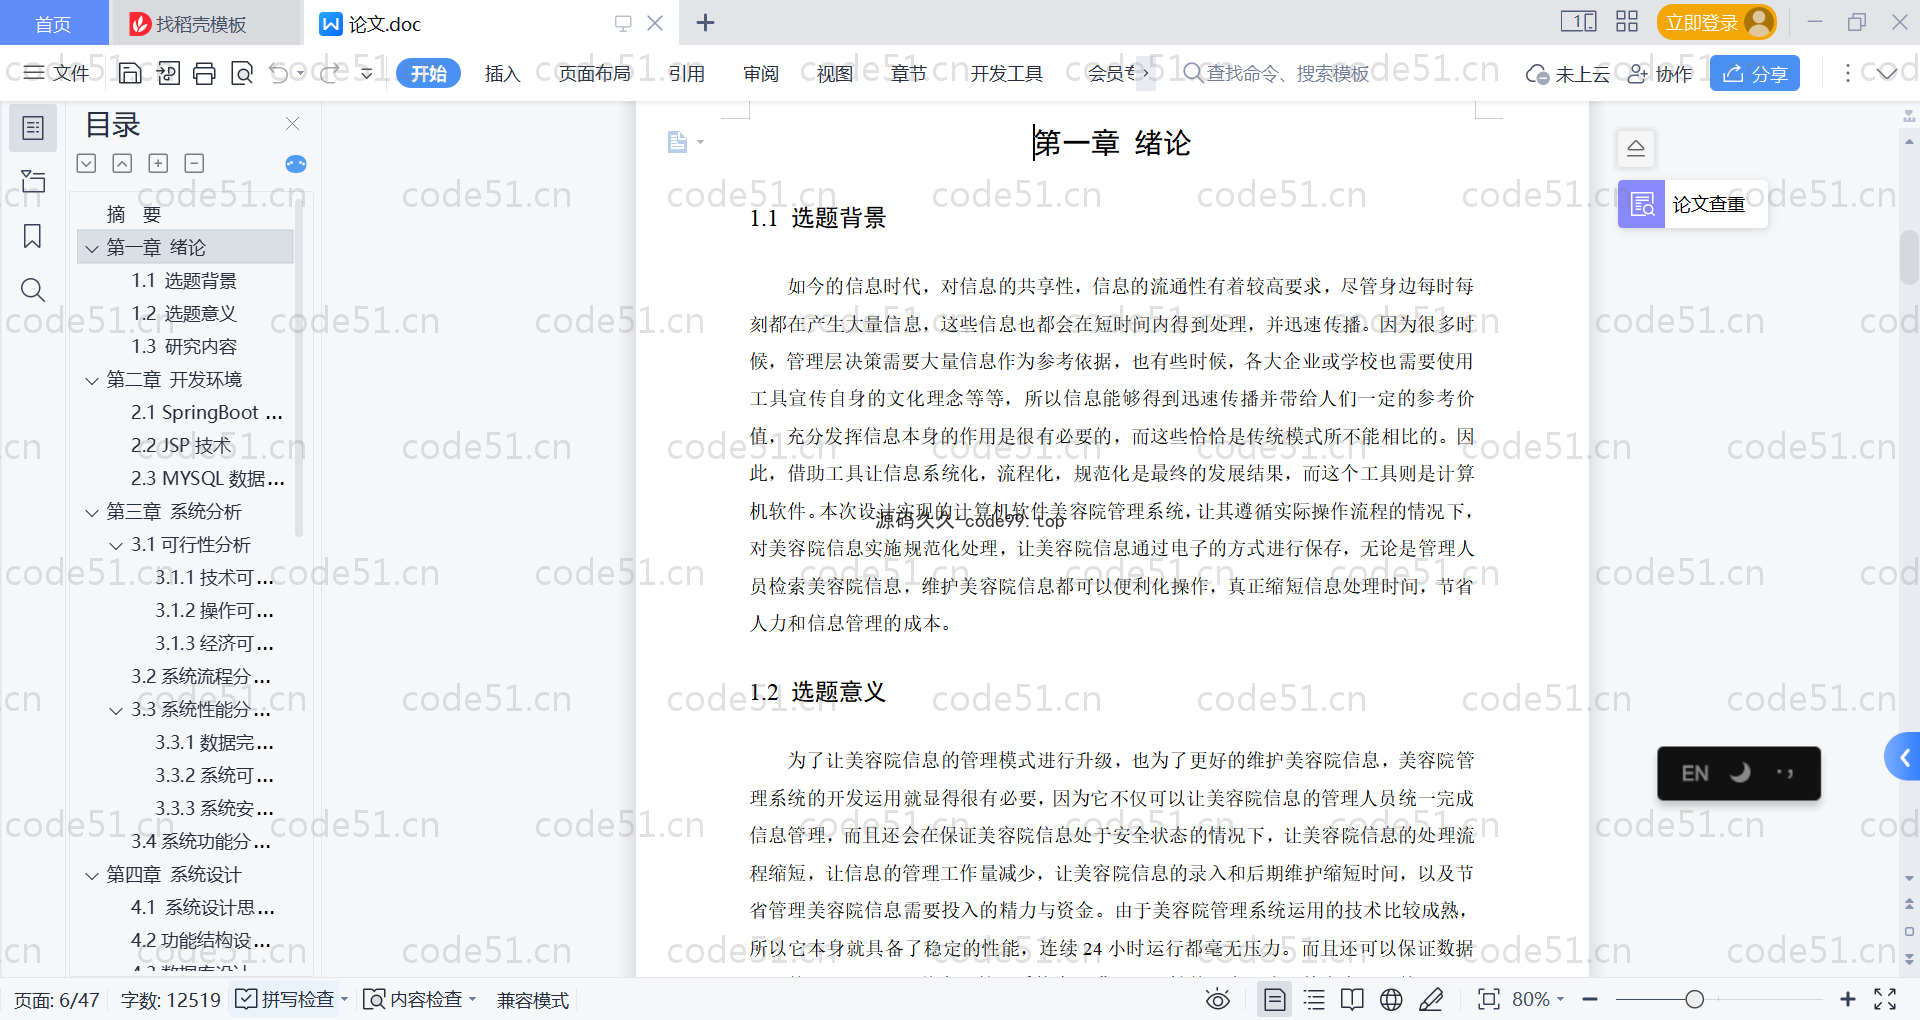Click the Print icon in quick toolbar
Screen dimensions: 1920x1020
[204, 73]
